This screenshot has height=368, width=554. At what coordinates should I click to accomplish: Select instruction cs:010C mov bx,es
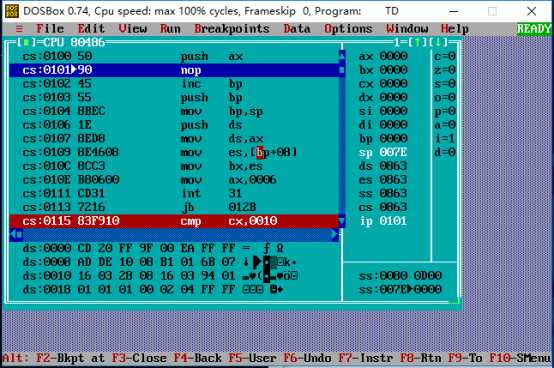click(174, 166)
